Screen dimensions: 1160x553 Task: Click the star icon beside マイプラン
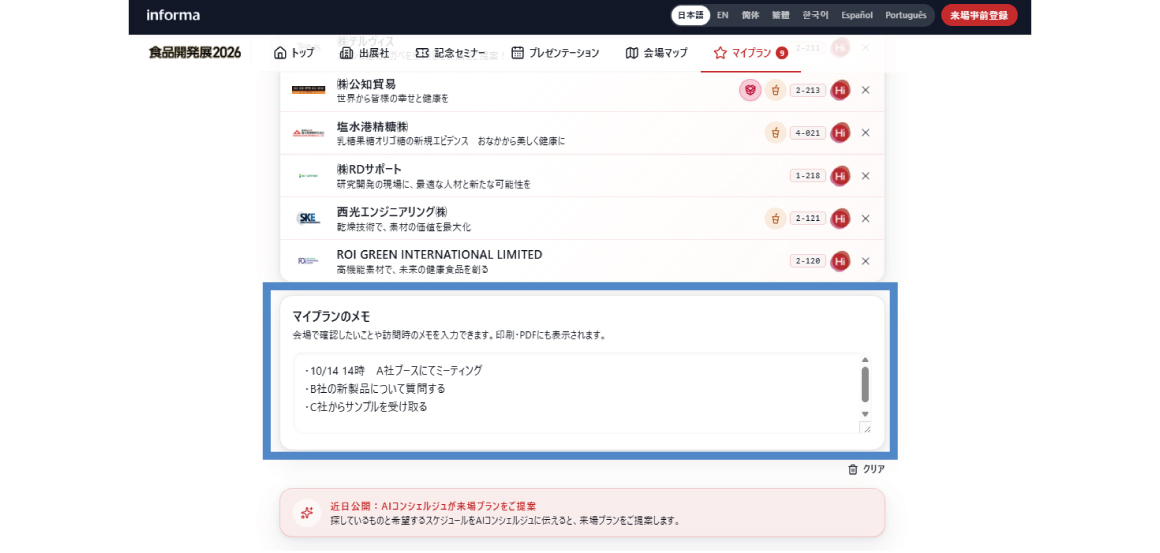pyautogui.click(x=720, y=52)
